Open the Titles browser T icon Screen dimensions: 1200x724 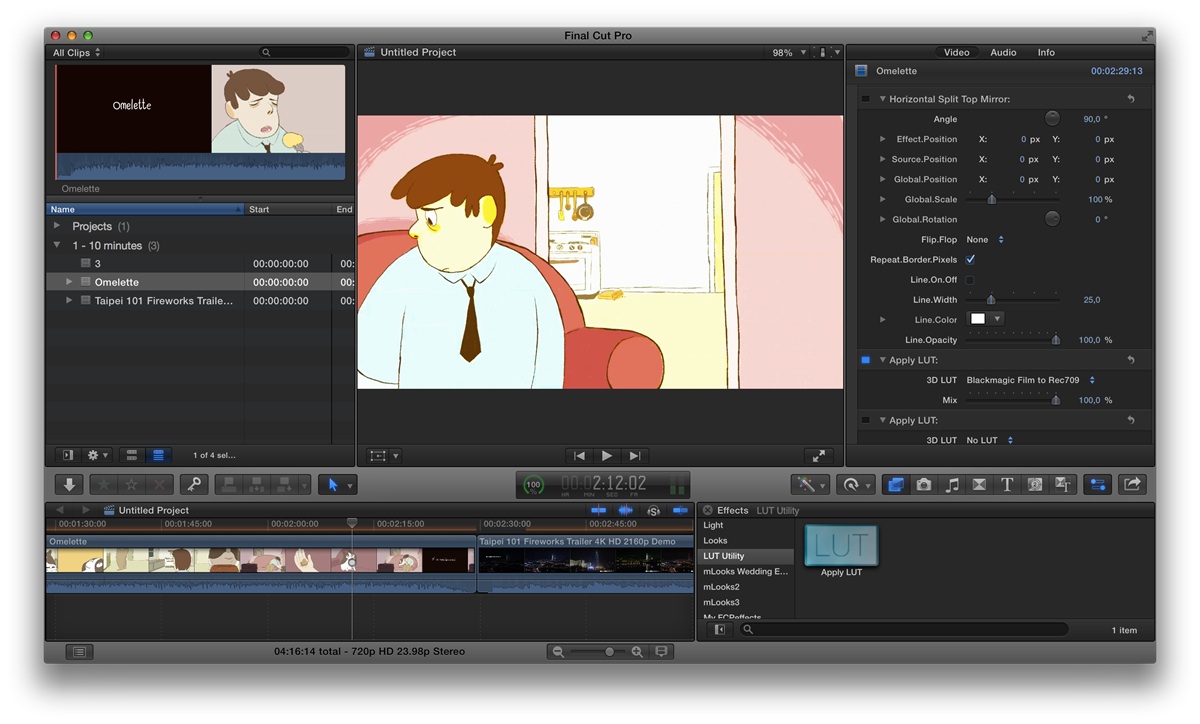point(1007,484)
